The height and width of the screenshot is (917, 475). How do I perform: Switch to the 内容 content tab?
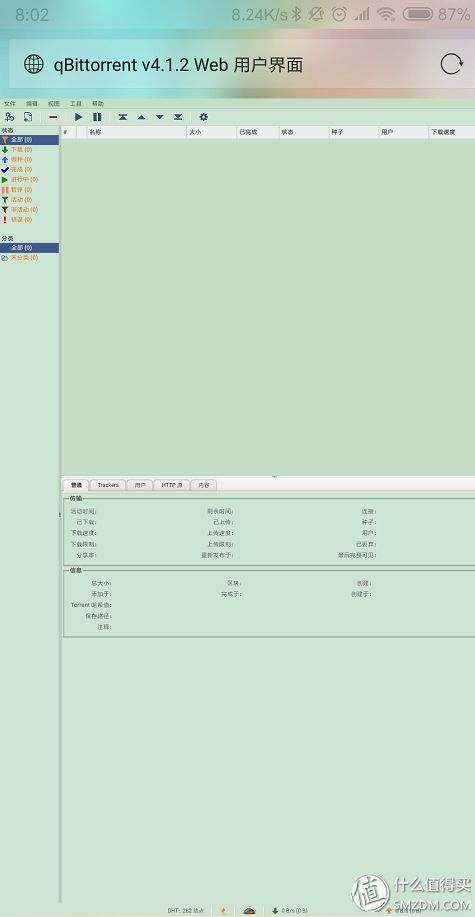tap(204, 485)
